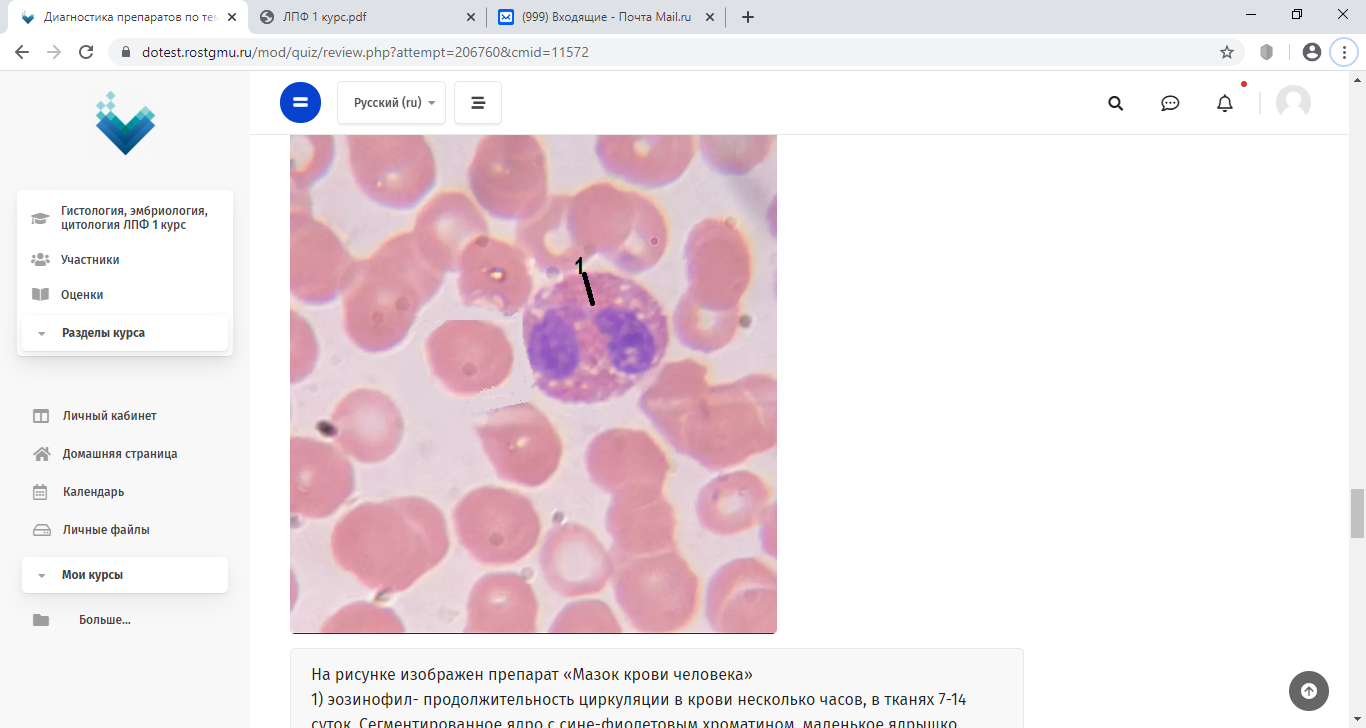Click the blood smear microscope image

point(533,384)
